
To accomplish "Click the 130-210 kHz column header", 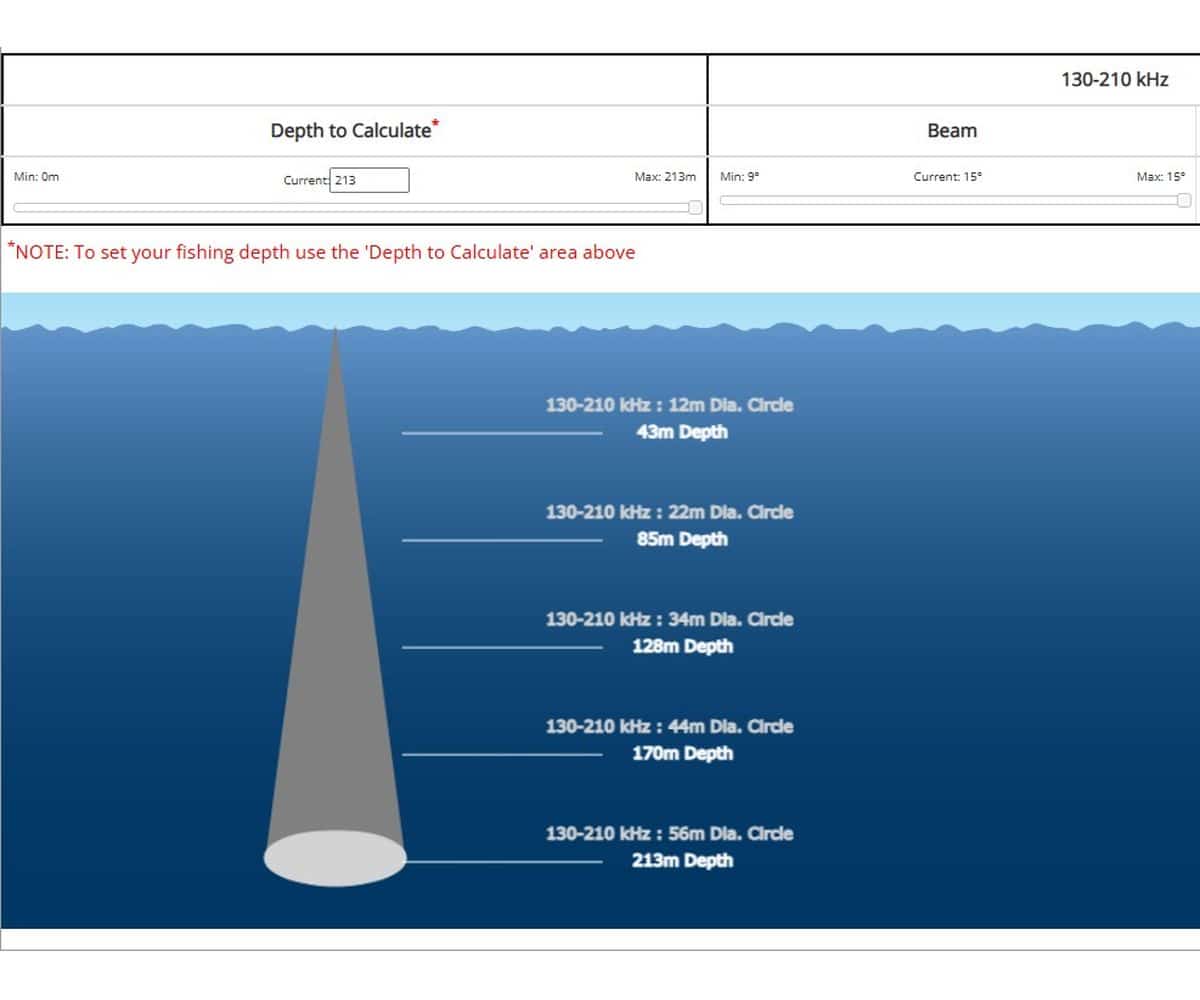I will point(1114,79).
